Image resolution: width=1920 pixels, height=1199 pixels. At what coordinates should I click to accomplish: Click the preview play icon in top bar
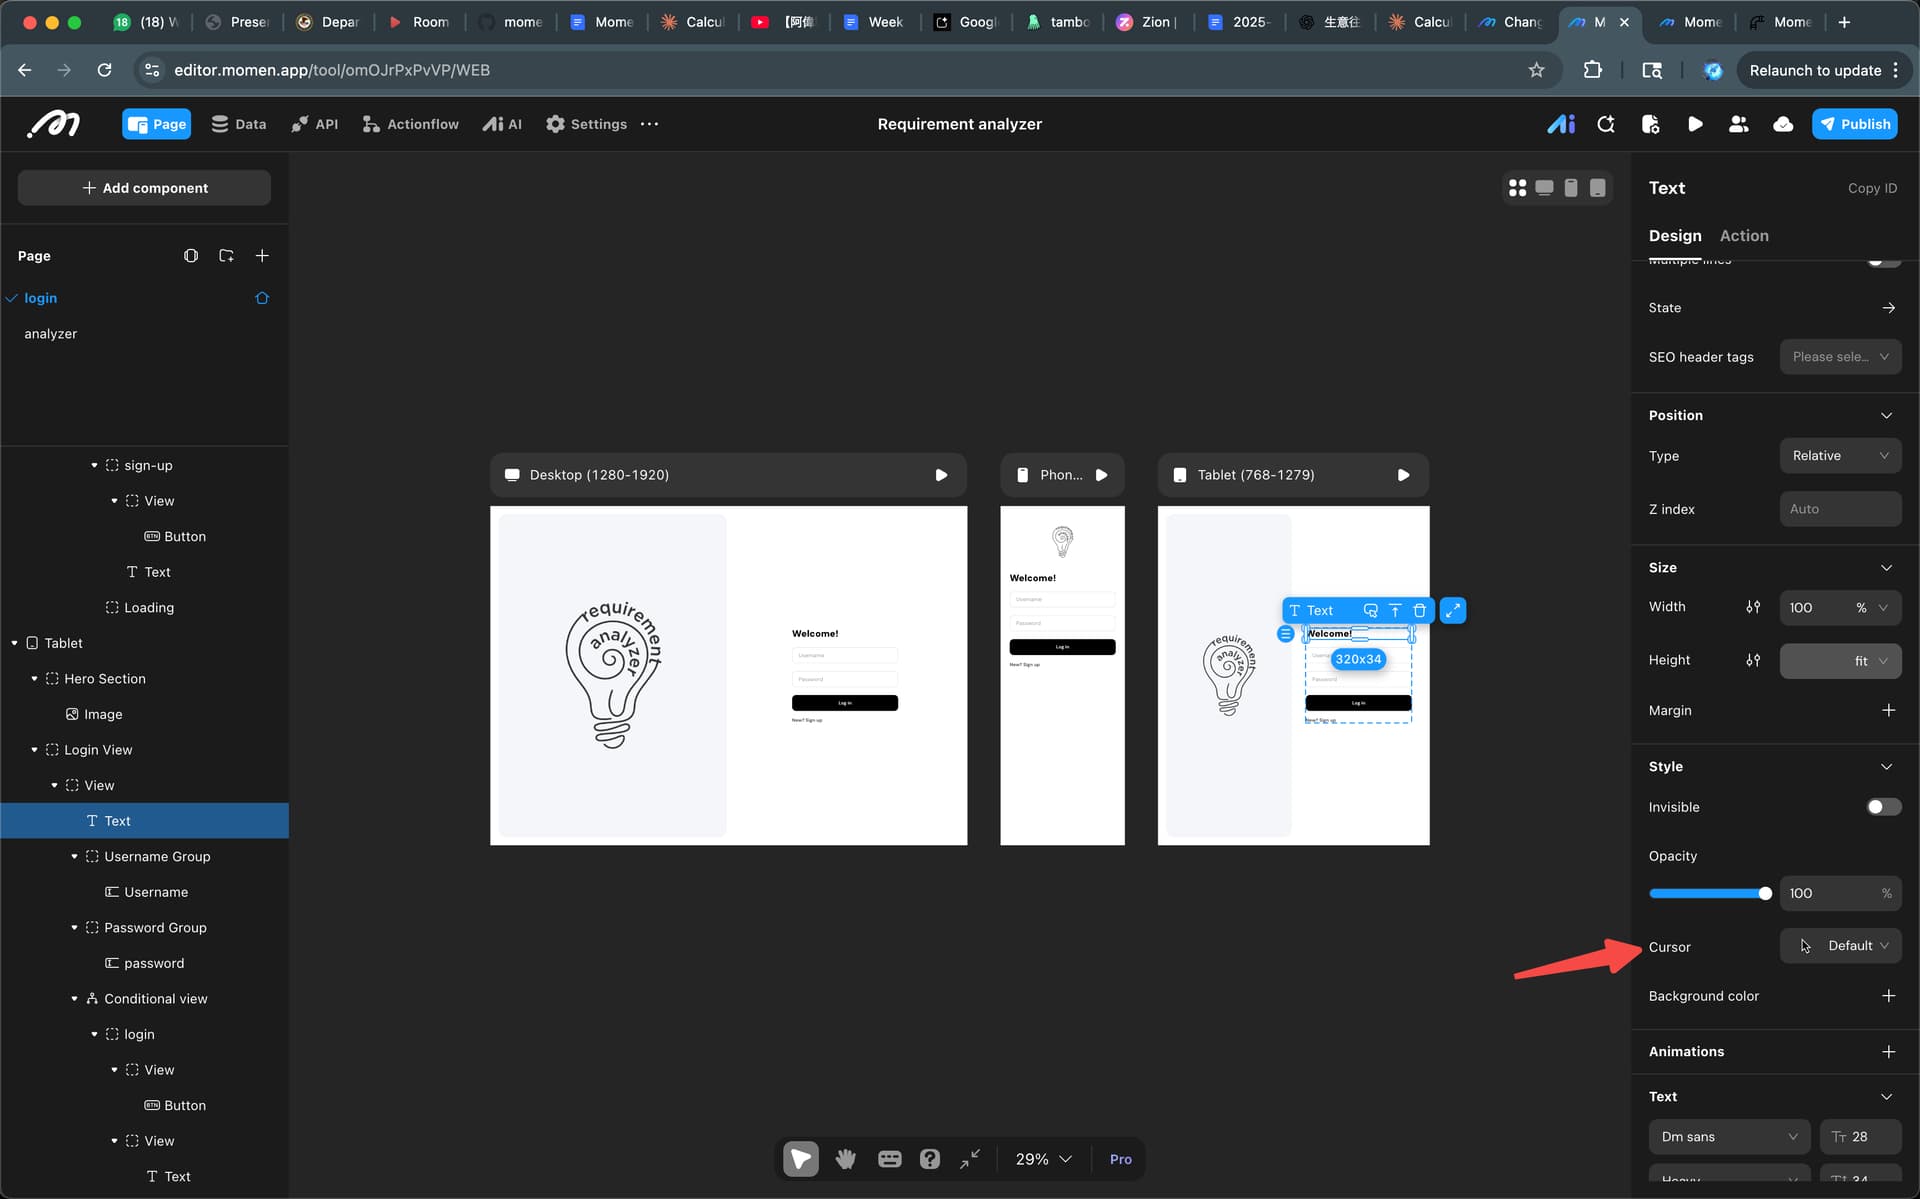[1694, 124]
